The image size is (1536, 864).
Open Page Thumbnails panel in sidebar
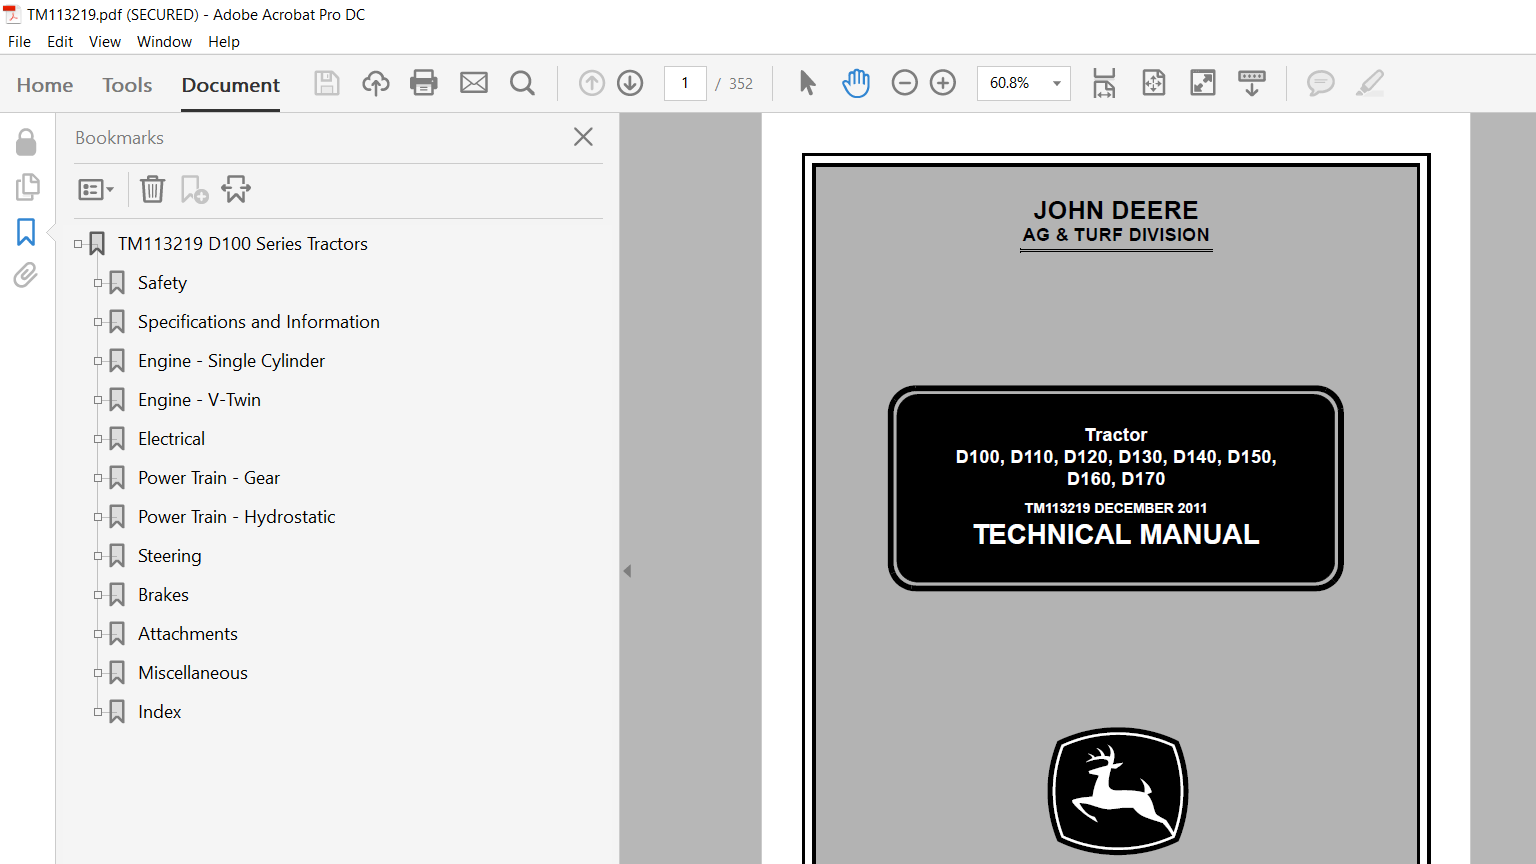[x=27, y=187]
